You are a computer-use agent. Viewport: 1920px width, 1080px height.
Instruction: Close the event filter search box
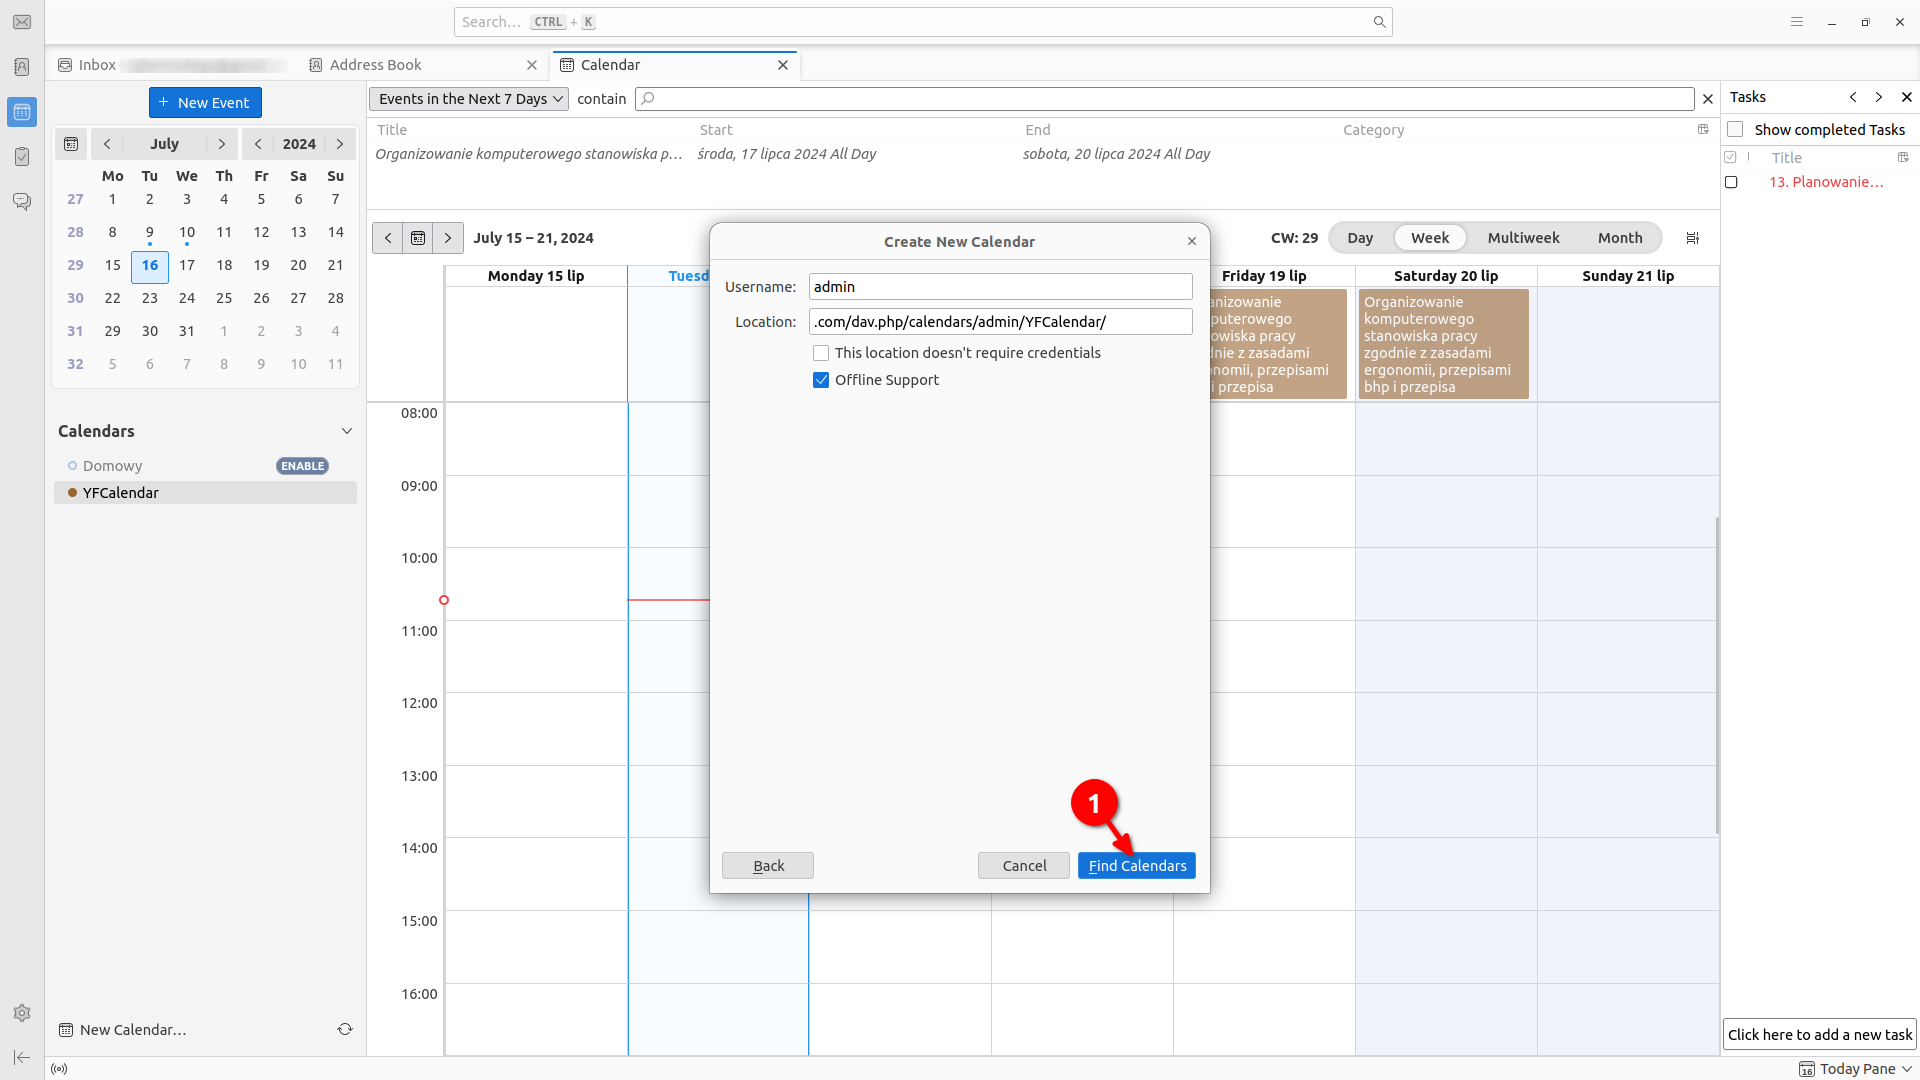coord(1708,99)
